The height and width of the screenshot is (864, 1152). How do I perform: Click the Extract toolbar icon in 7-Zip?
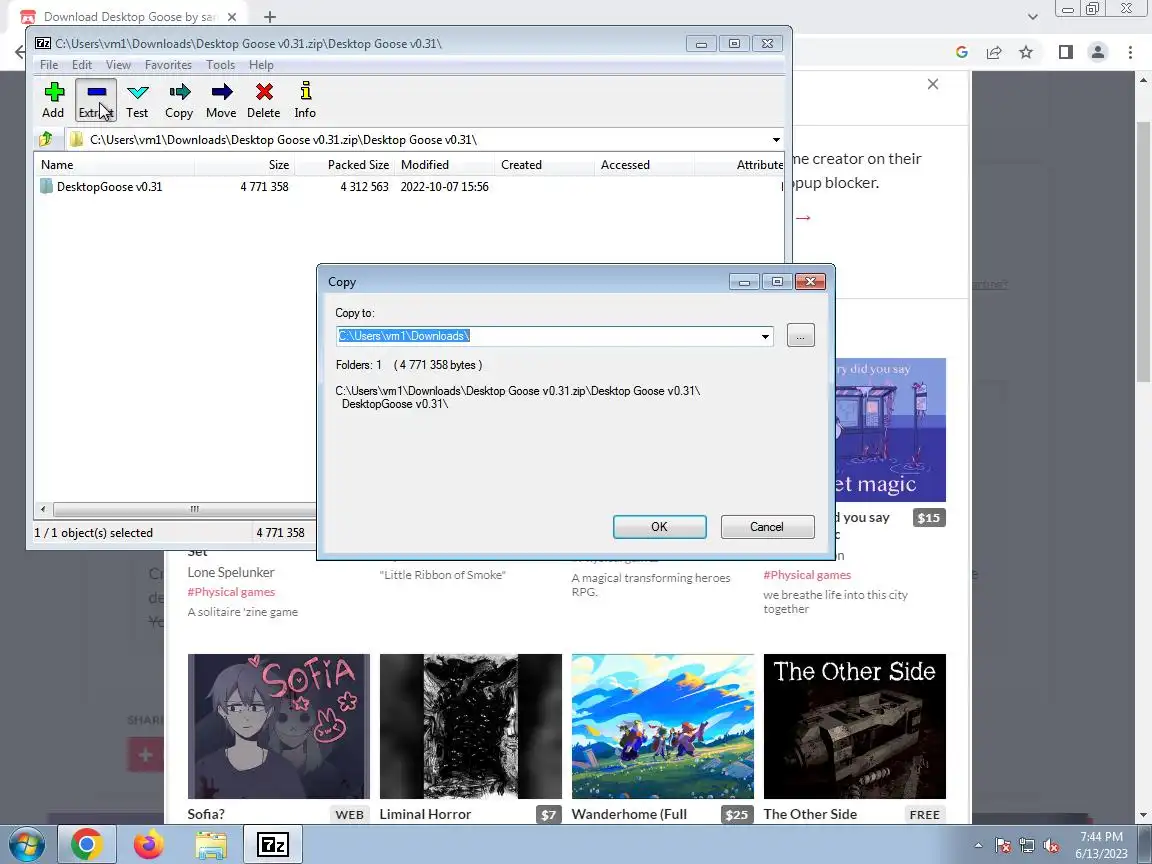point(96,100)
